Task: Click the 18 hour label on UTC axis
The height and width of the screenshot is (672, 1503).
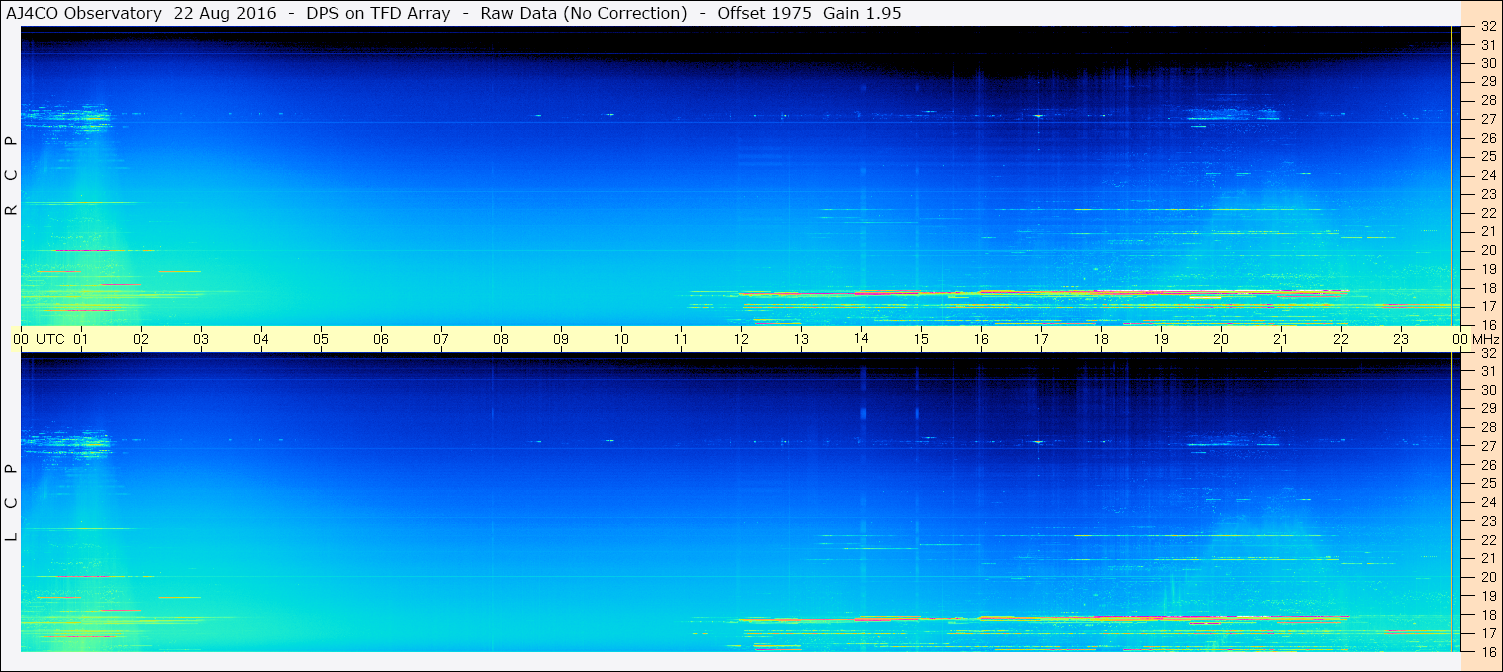Action: pyautogui.click(x=1100, y=339)
